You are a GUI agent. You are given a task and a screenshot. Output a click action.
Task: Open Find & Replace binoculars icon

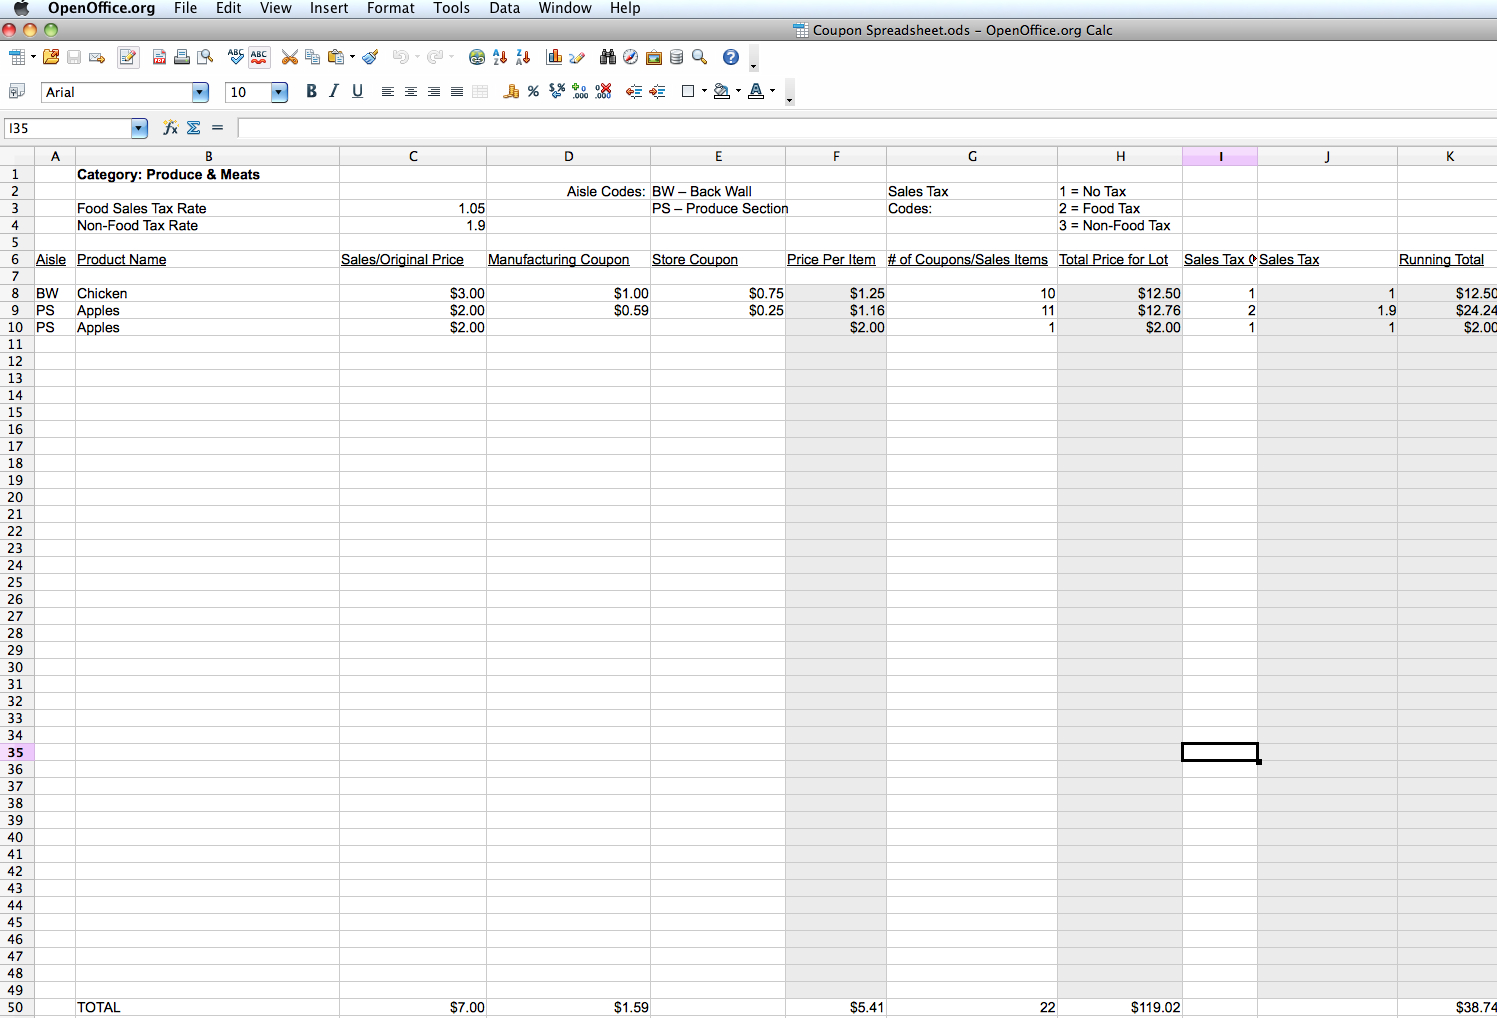tap(607, 57)
